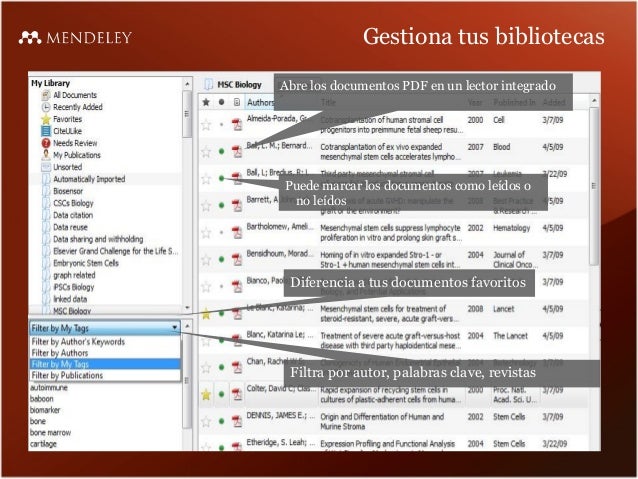
Task: Open the Filter by My Tags dropdown
Action: 105,328
